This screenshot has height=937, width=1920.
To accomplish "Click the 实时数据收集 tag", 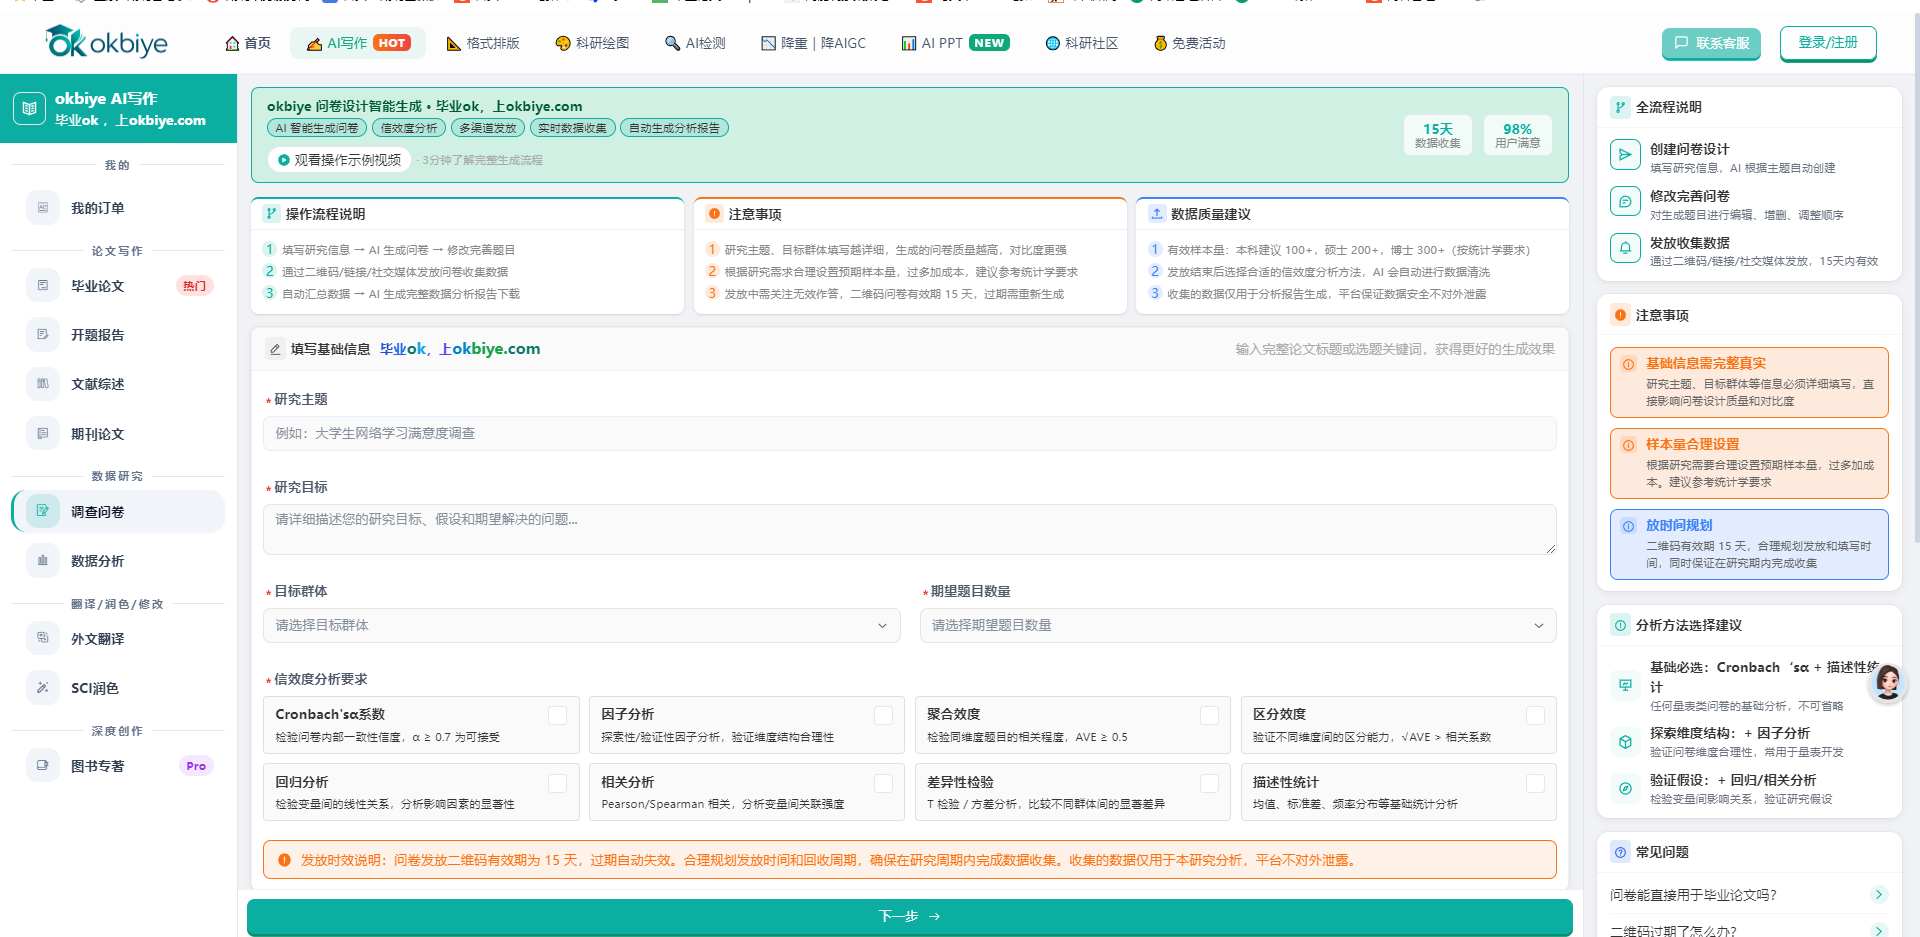I will pos(572,128).
